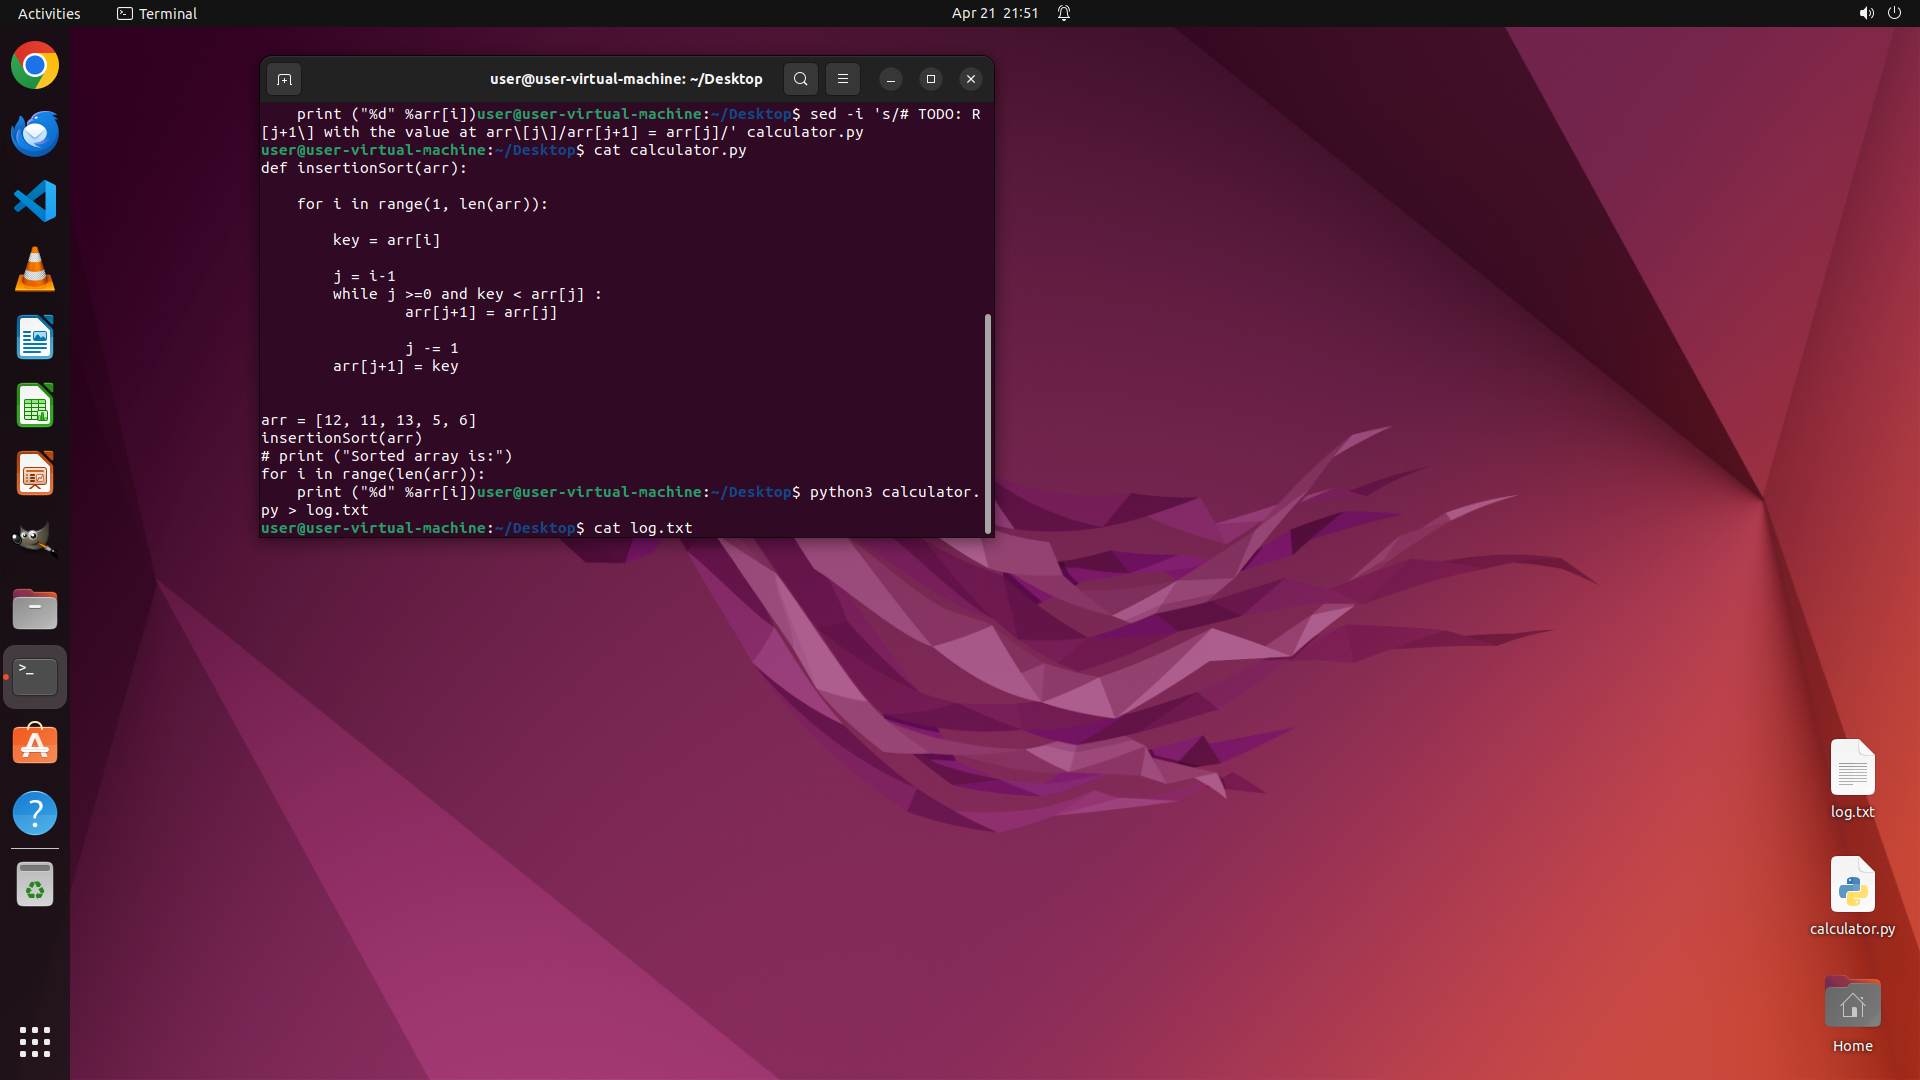This screenshot has height=1080, width=1920.
Task: Open the Files manager from dock
Action: 35,609
